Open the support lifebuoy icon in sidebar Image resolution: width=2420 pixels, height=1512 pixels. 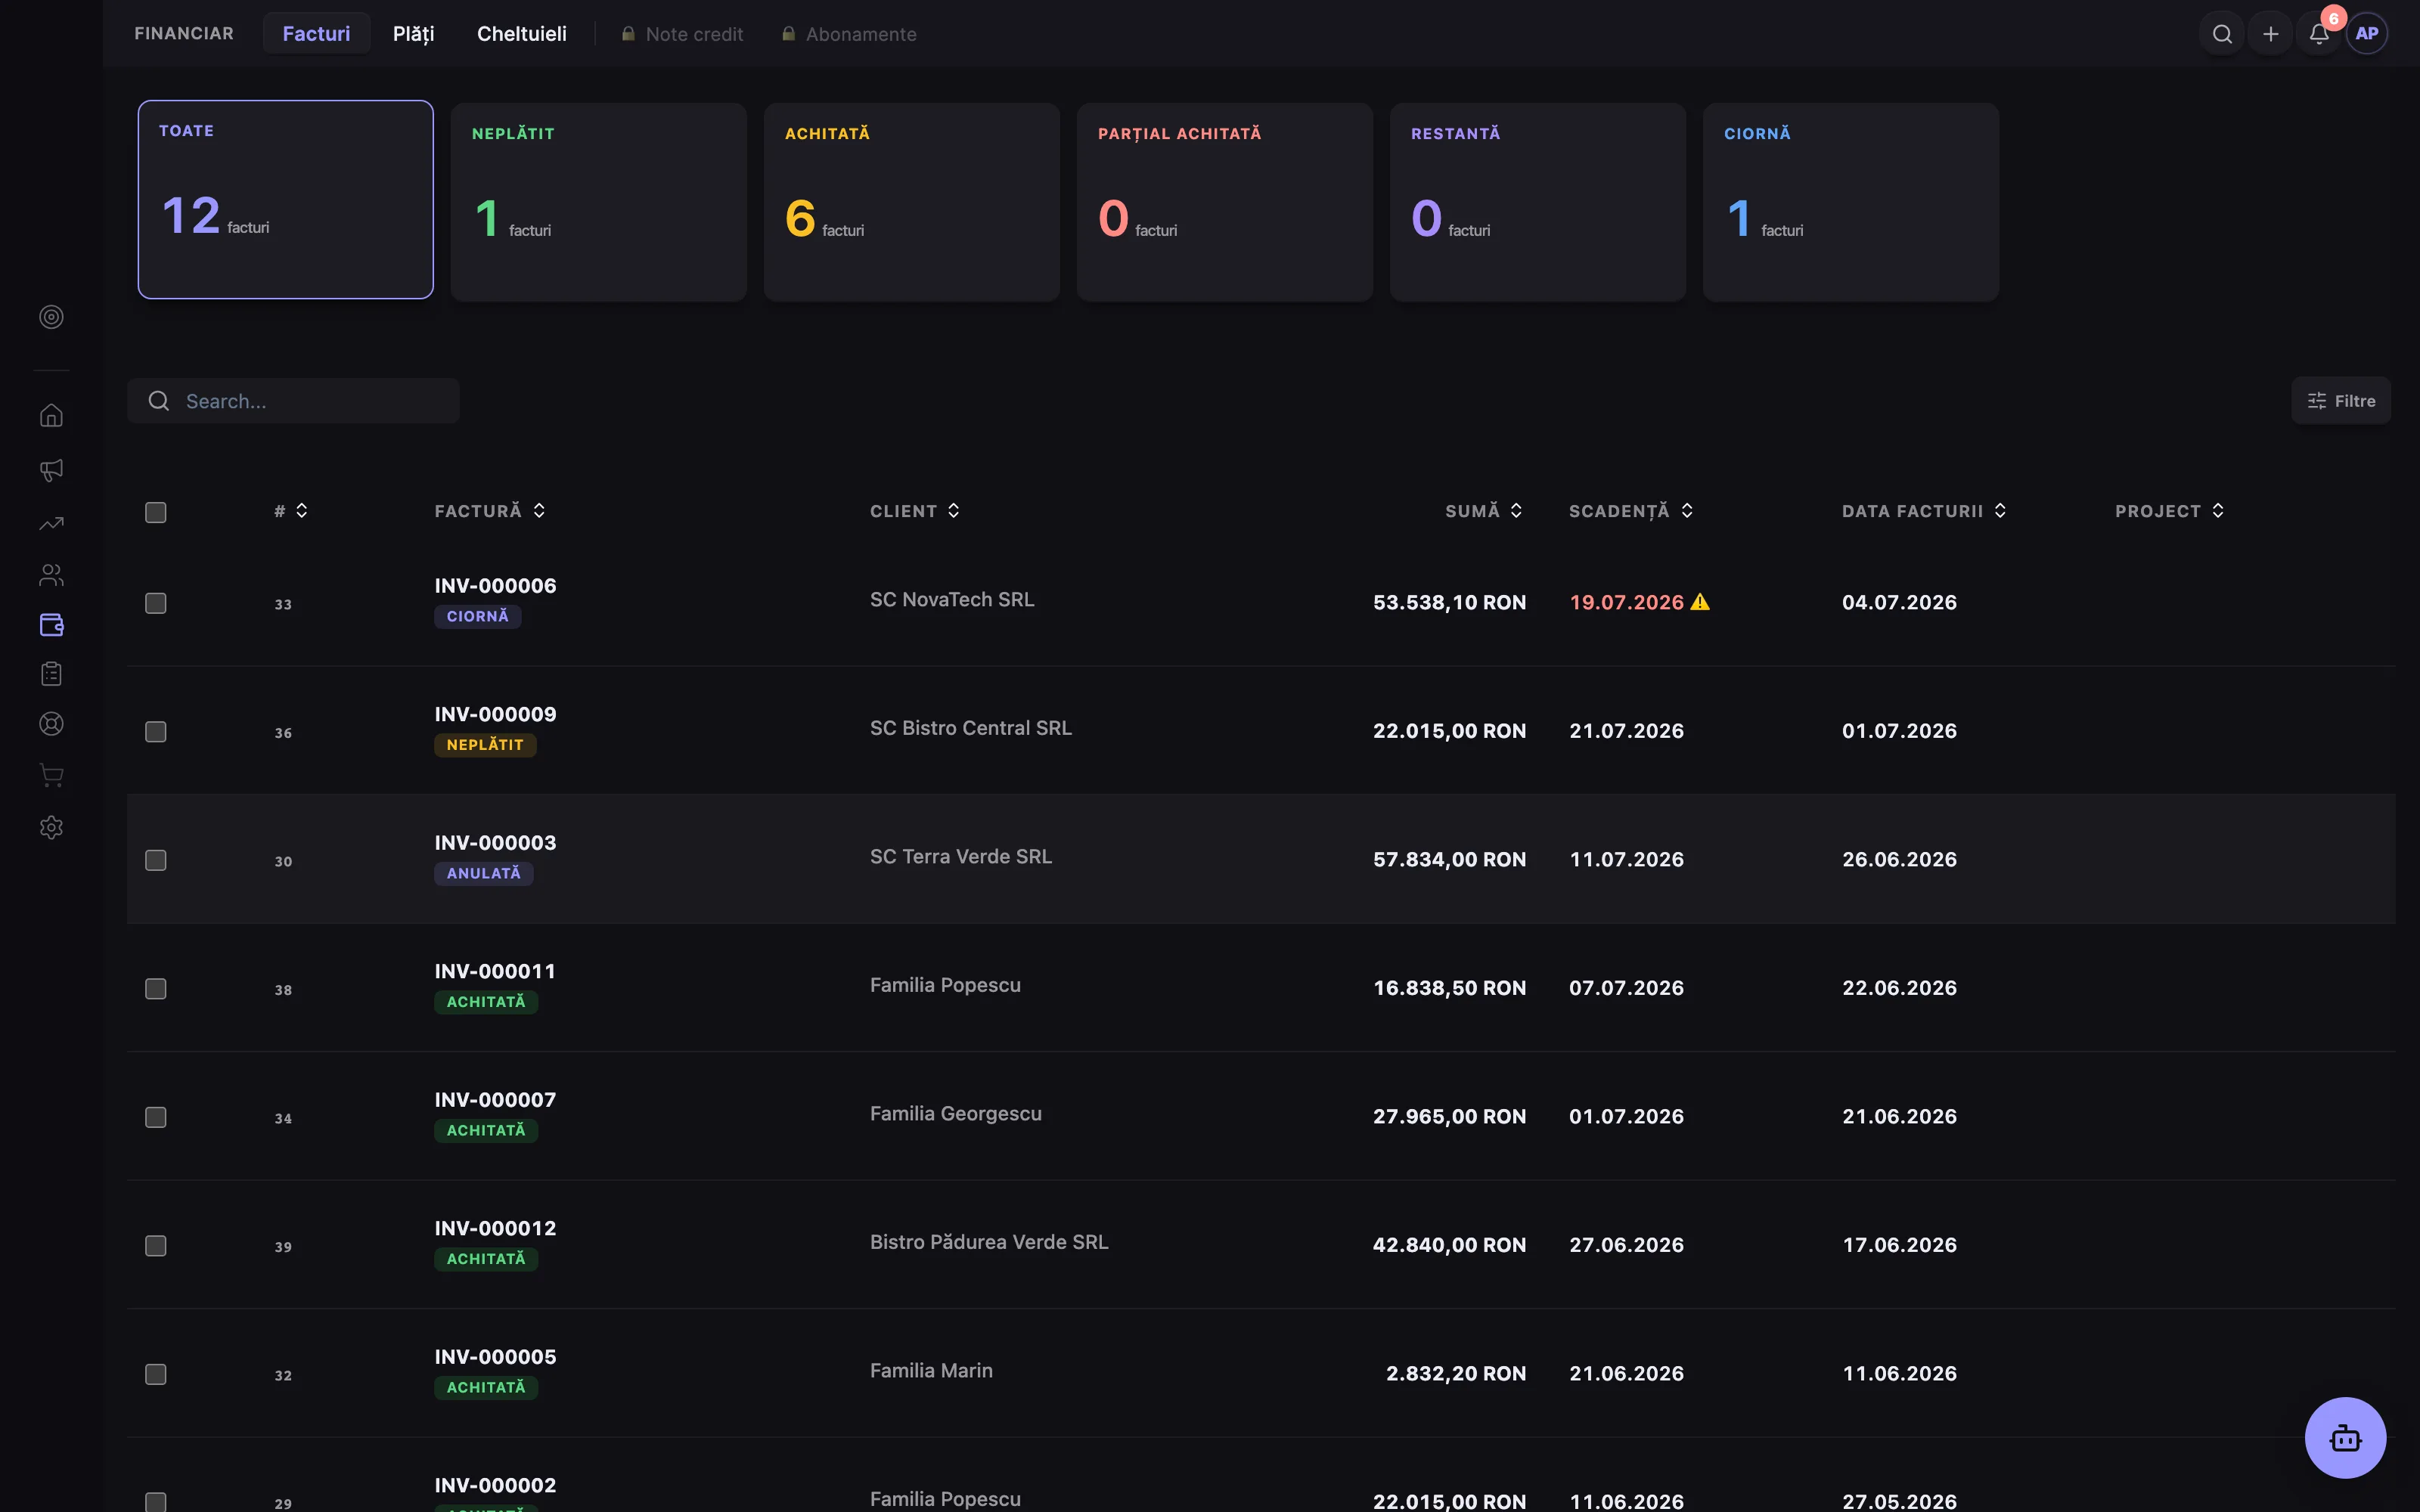51,724
